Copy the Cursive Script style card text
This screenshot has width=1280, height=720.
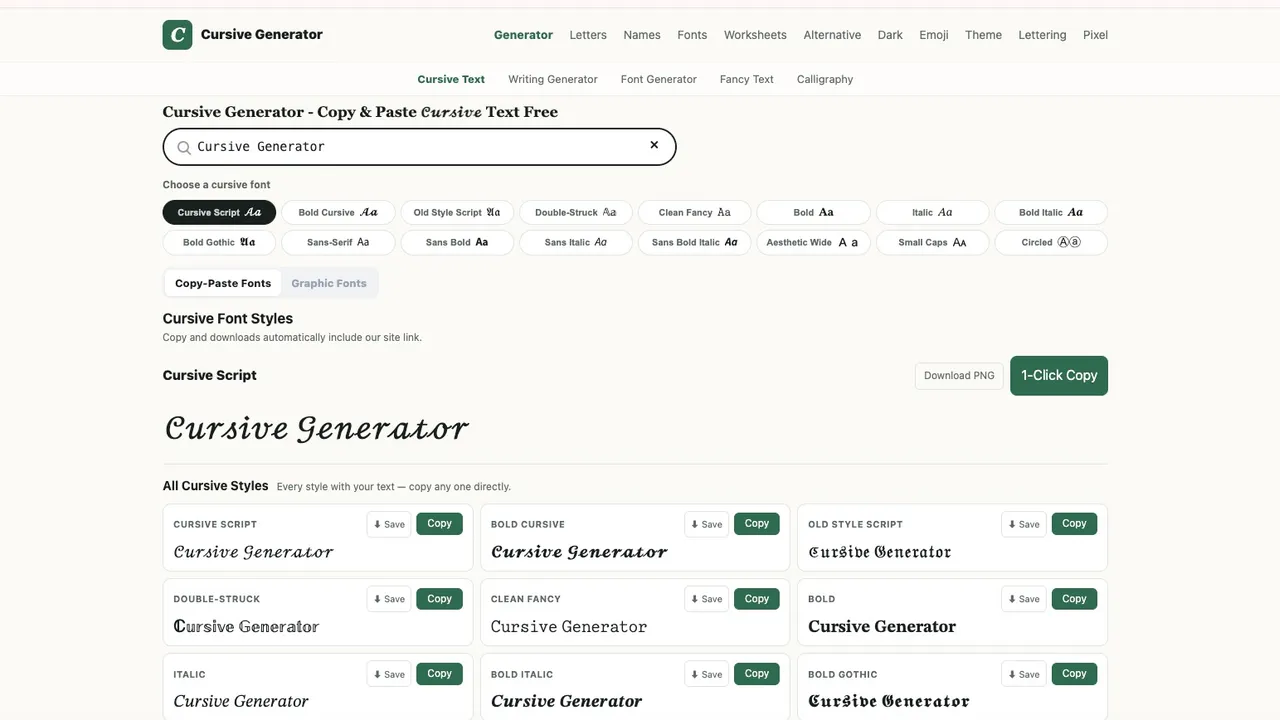coord(440,524)
